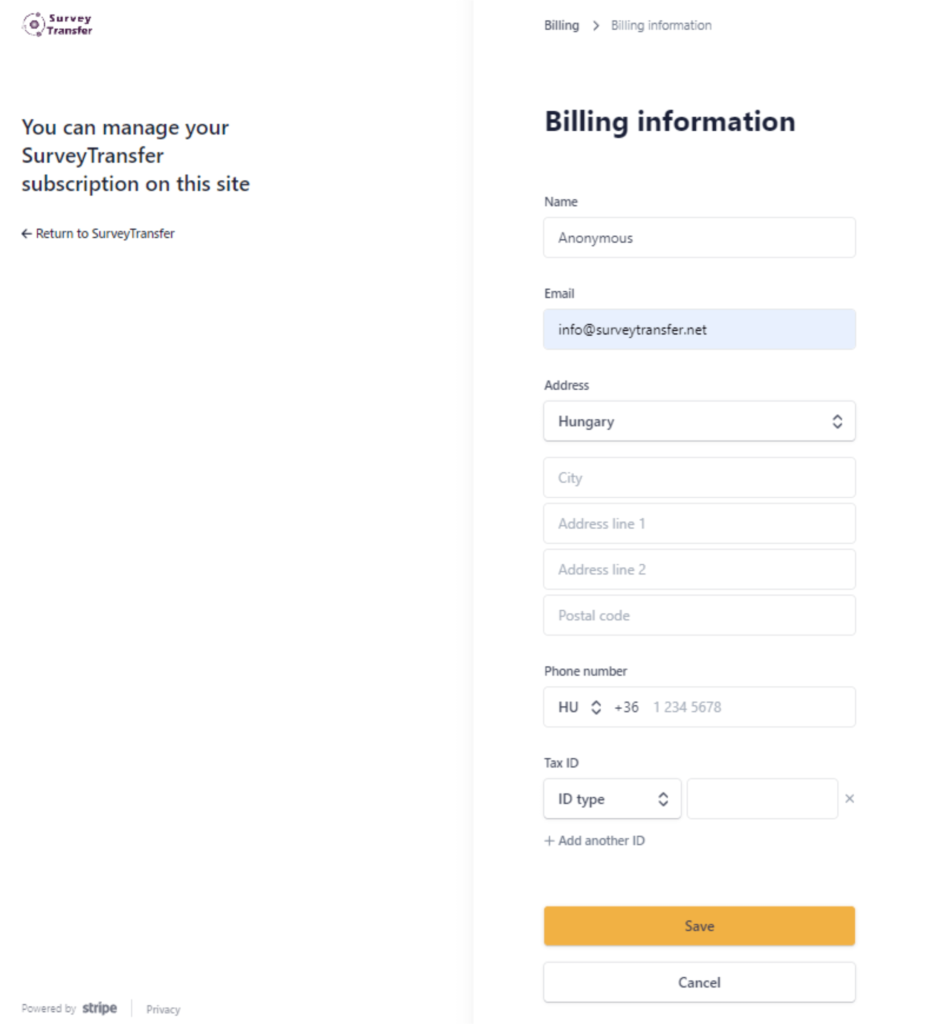Focus the Name input field
The height and width of the screenshot is (1024, 948).
[699, 238]
